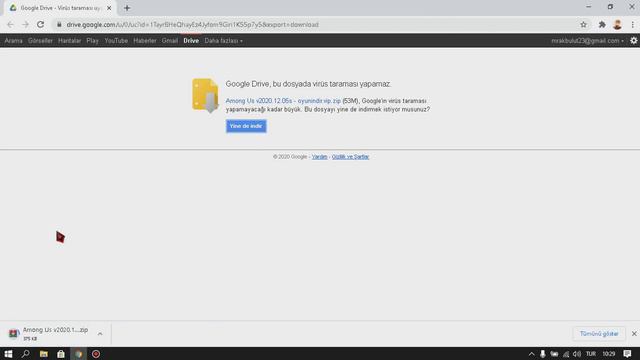Open Haritalar in Google bar

point(69,41)
